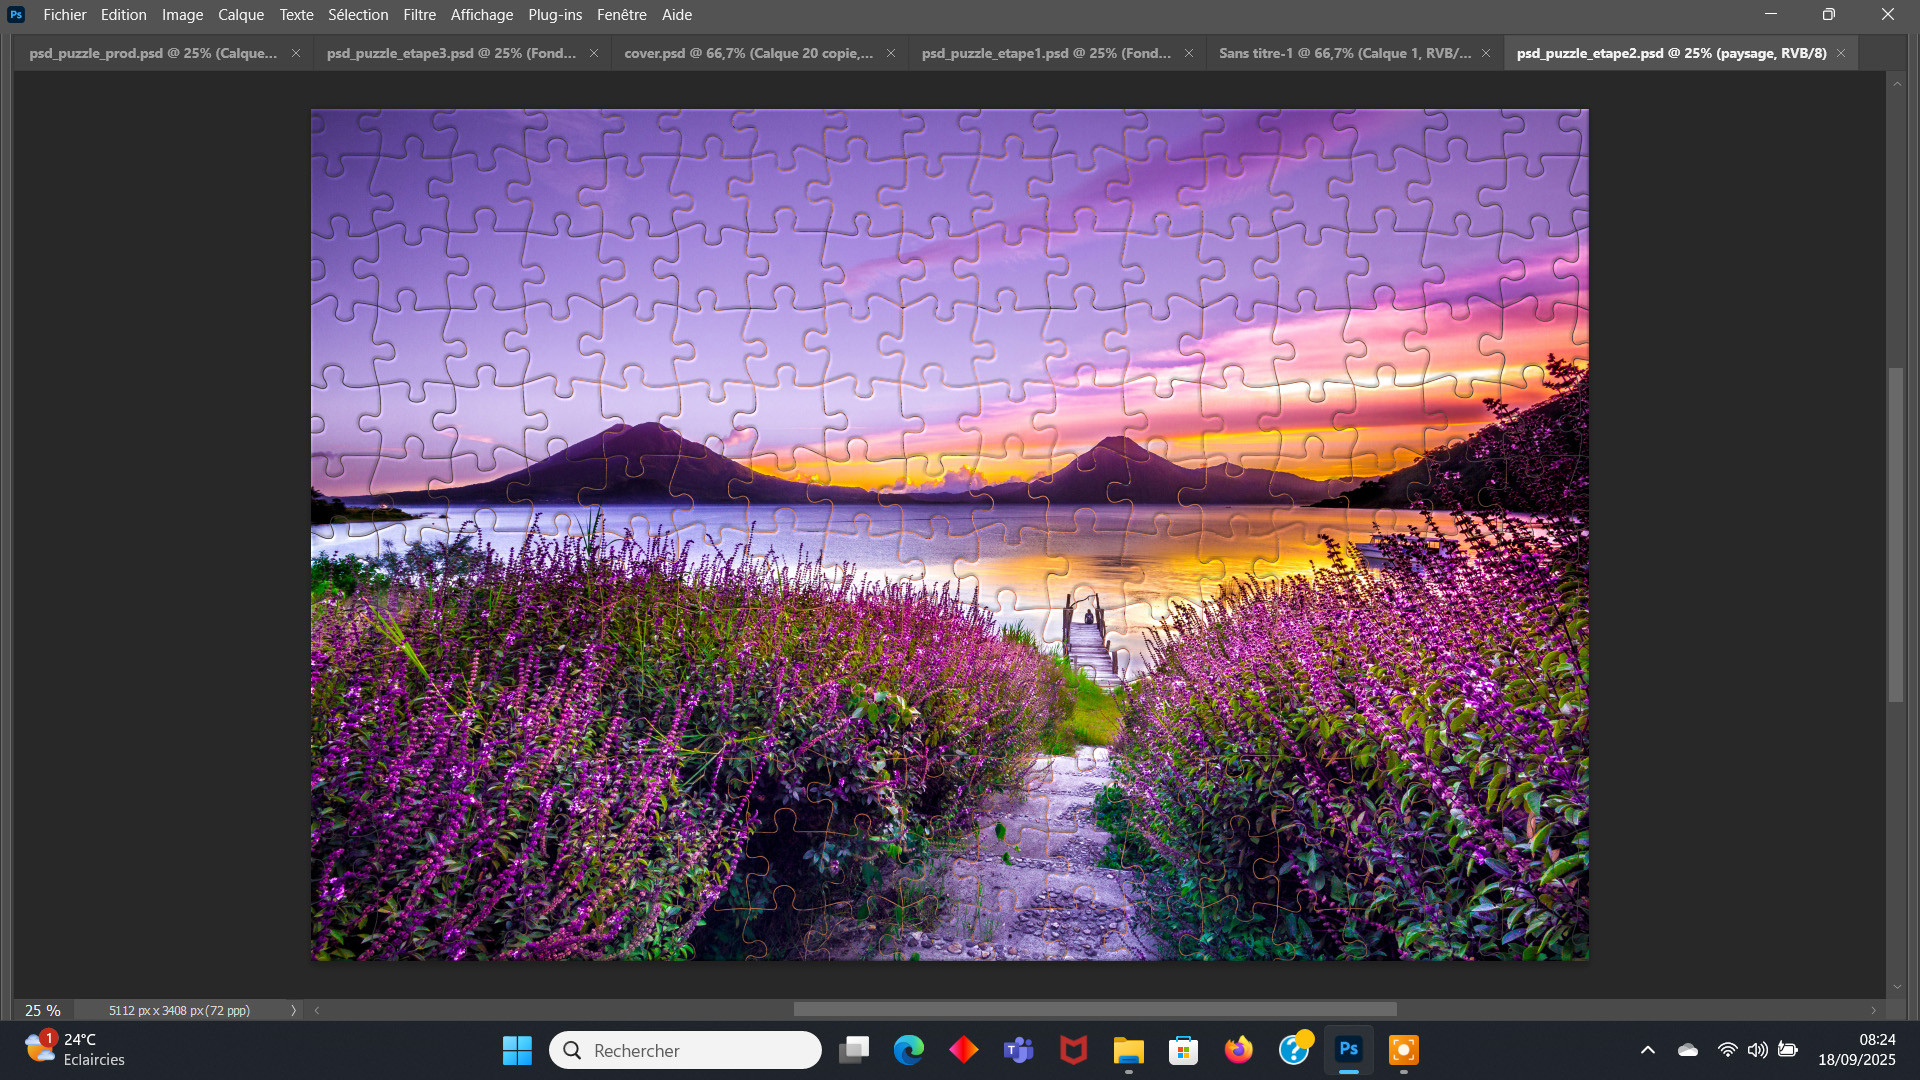Open Task View from the taskbar
The width and height of the screenshot is (1920, 1080).
click(x=854, y=1050)
